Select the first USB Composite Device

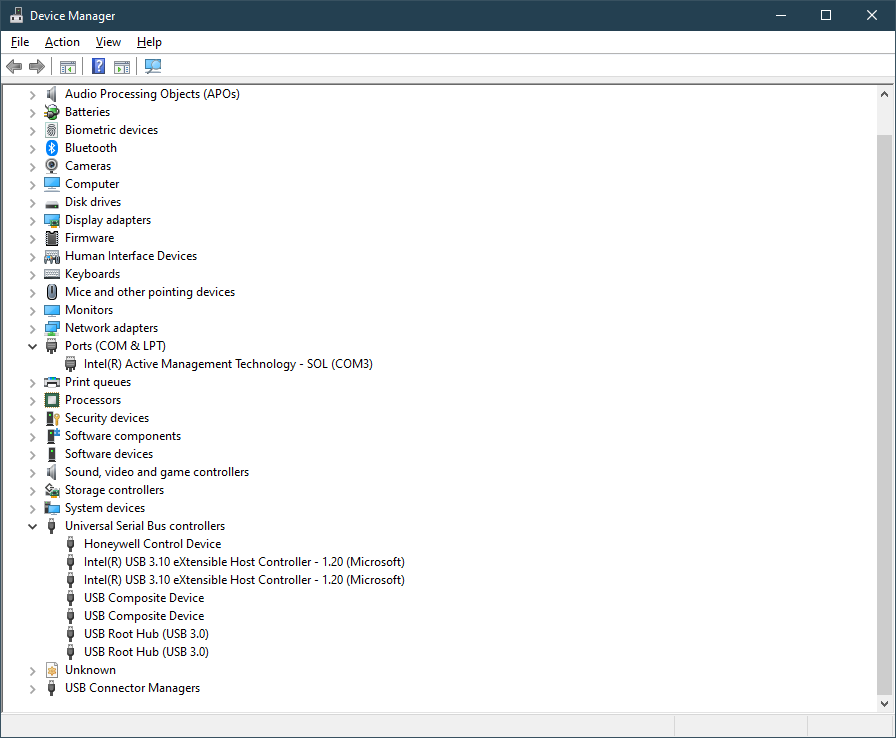pyautogui.click(x=144, y=598)
